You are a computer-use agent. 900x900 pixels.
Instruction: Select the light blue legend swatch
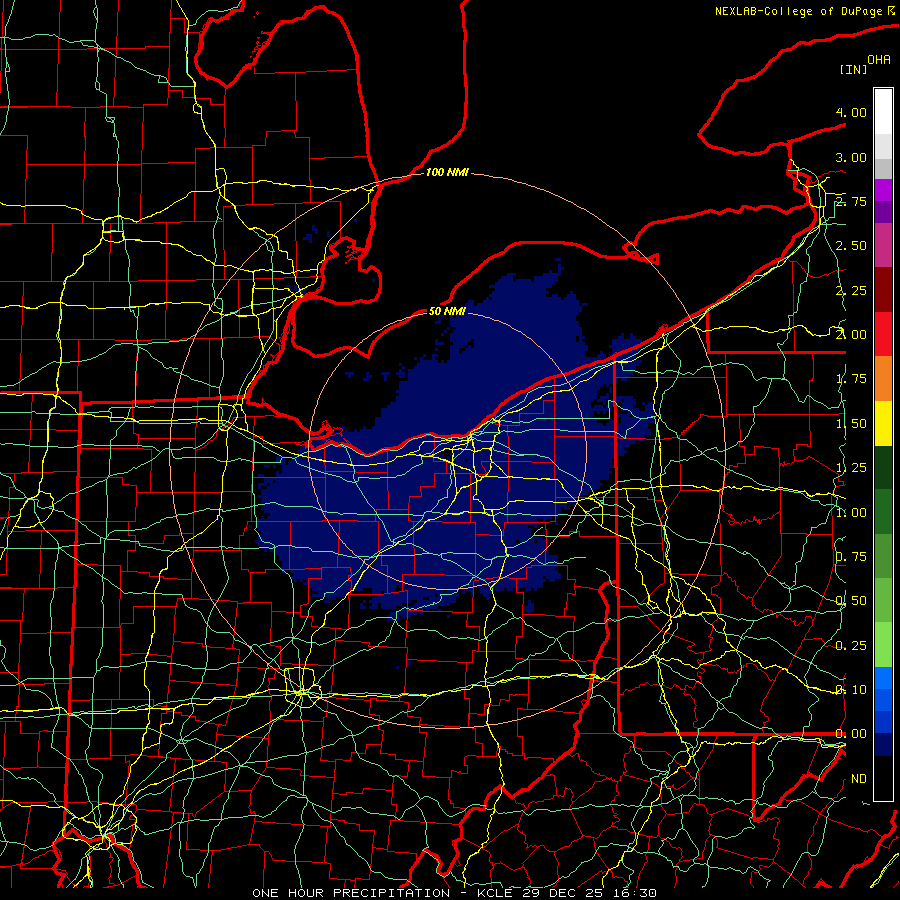pos(883,678)
